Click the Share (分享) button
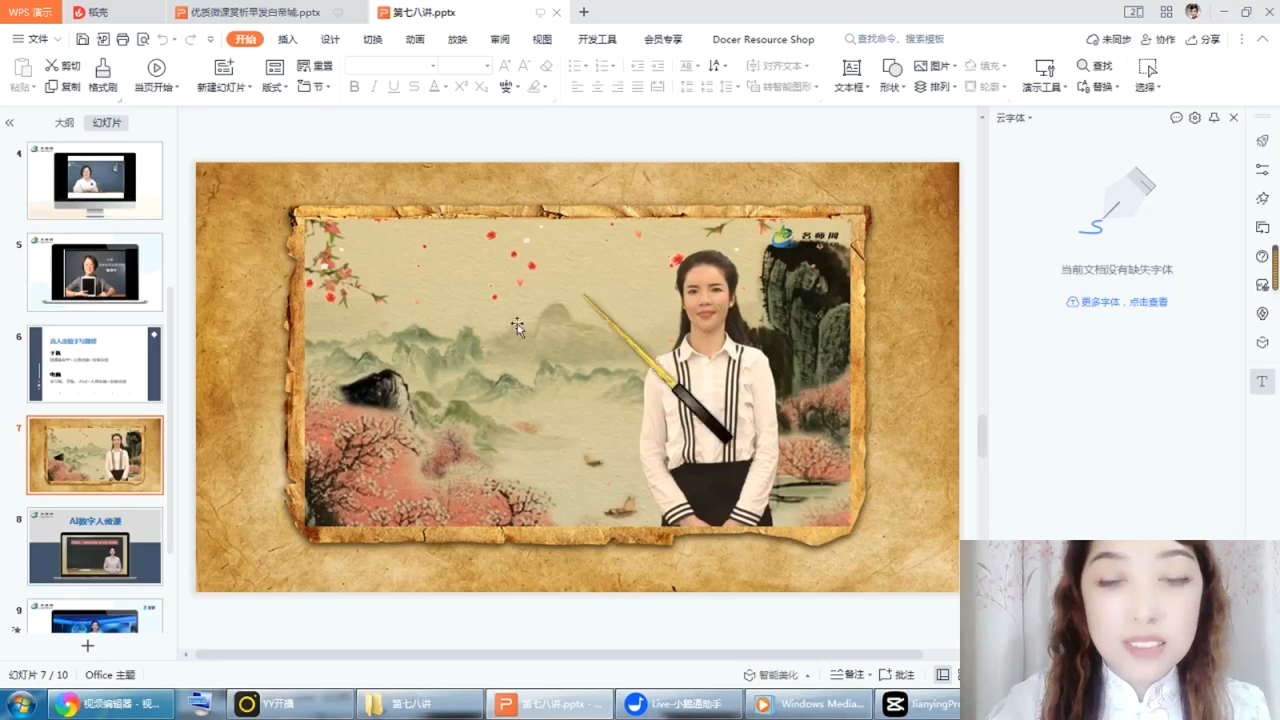Screen dimensions: 1280x720 [1203, 40]
